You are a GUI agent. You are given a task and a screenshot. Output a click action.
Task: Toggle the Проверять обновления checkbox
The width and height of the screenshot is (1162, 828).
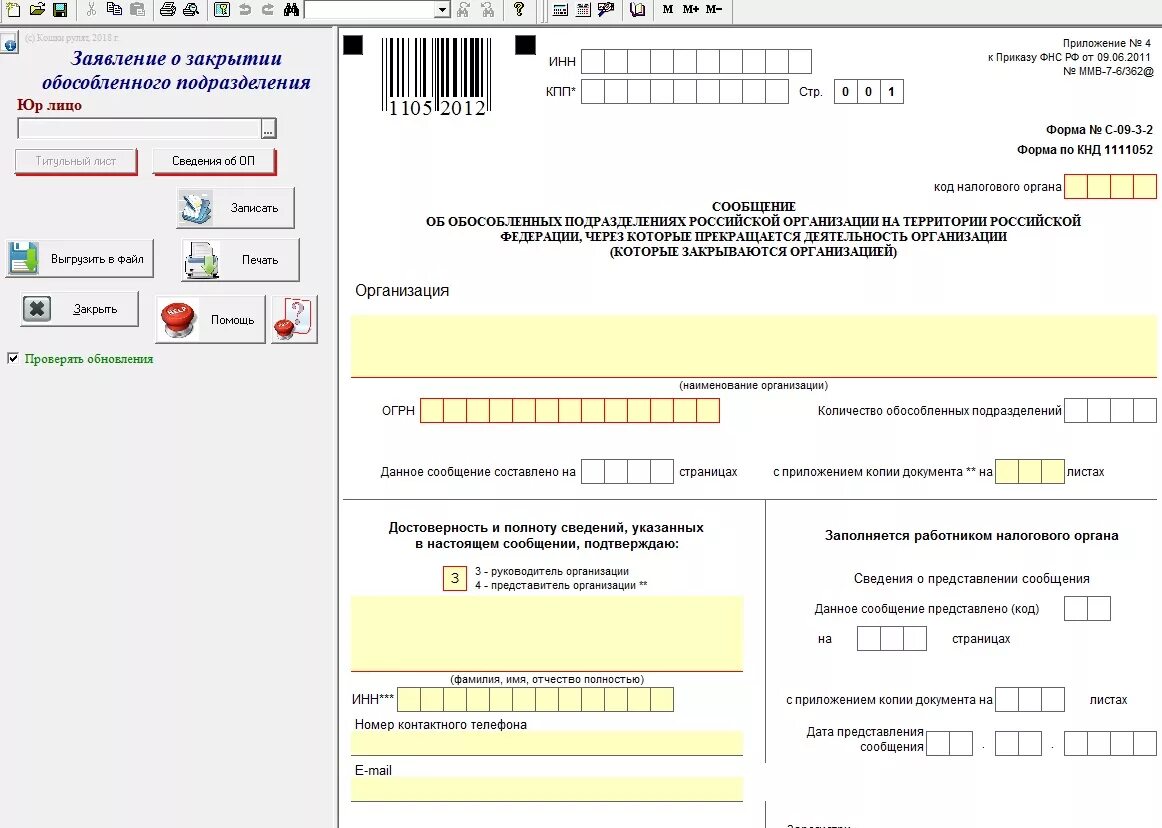(13, 359)
